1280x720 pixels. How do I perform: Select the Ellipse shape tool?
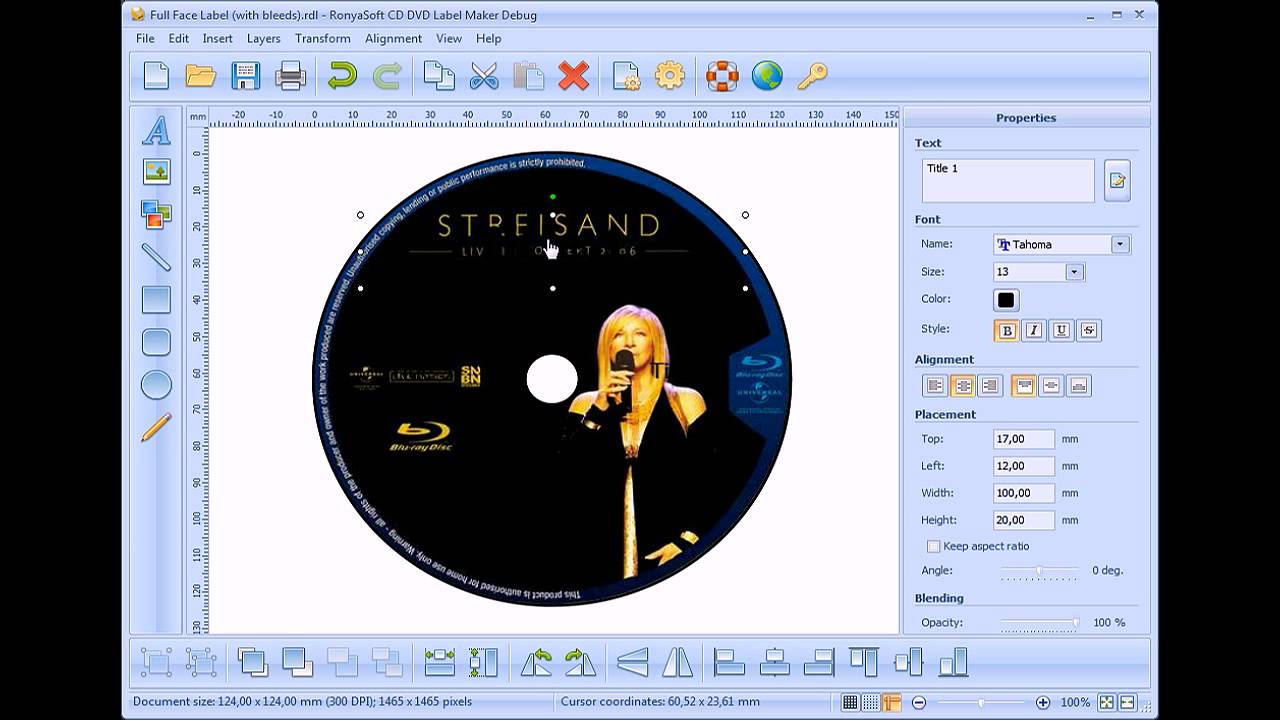pyautogui.click(x=156, y=384)
